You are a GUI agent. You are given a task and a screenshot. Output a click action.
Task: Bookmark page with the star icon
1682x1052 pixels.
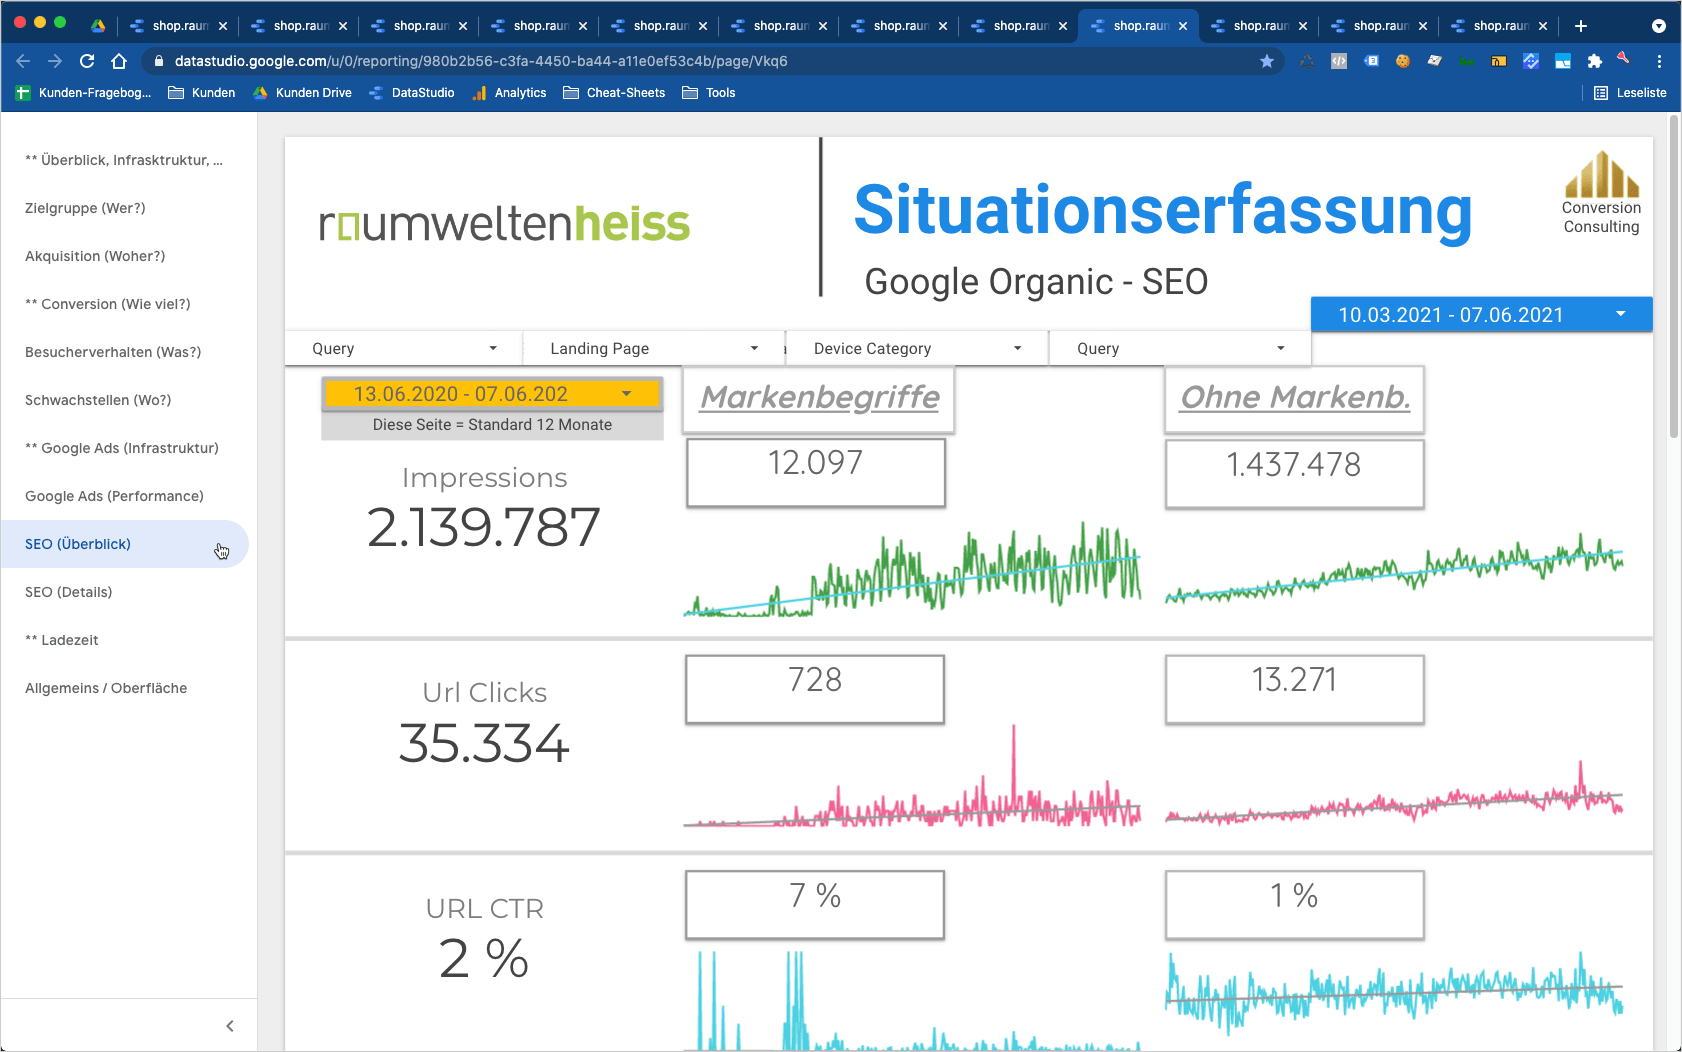1267,61
